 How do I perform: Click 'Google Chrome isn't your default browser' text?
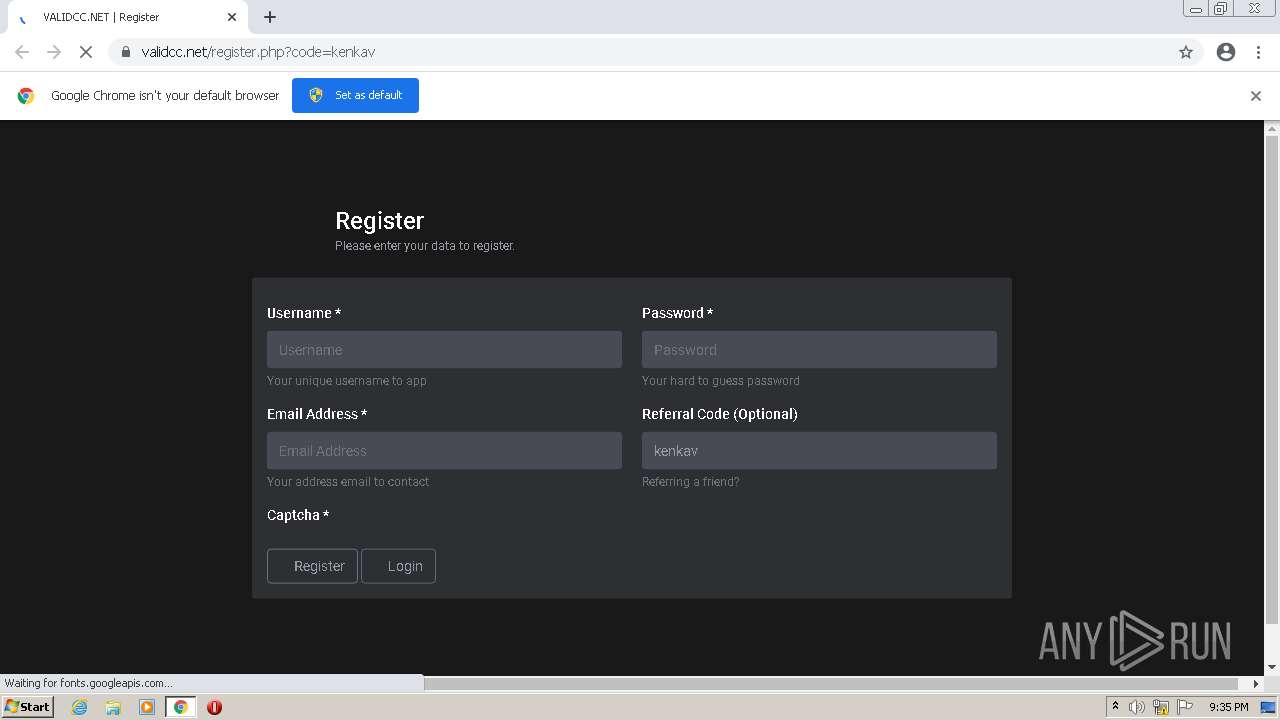pyautogui.click(x=165, y=96)
